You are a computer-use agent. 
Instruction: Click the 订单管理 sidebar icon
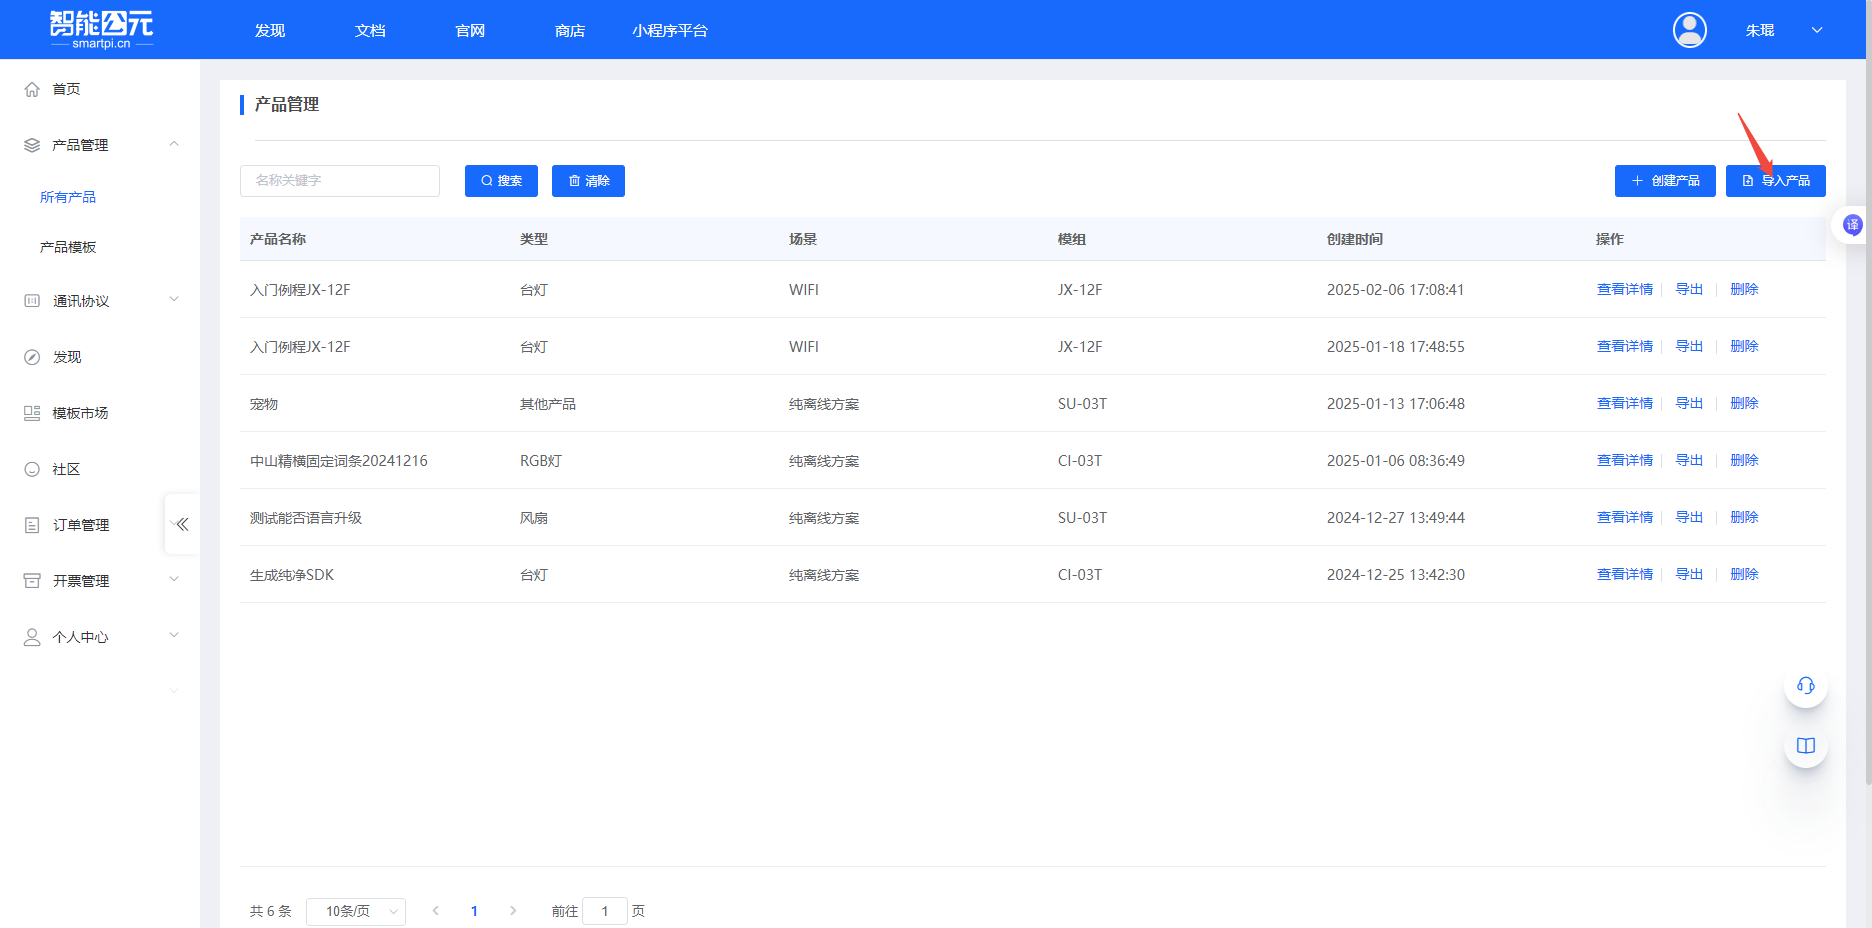[32, 525]
